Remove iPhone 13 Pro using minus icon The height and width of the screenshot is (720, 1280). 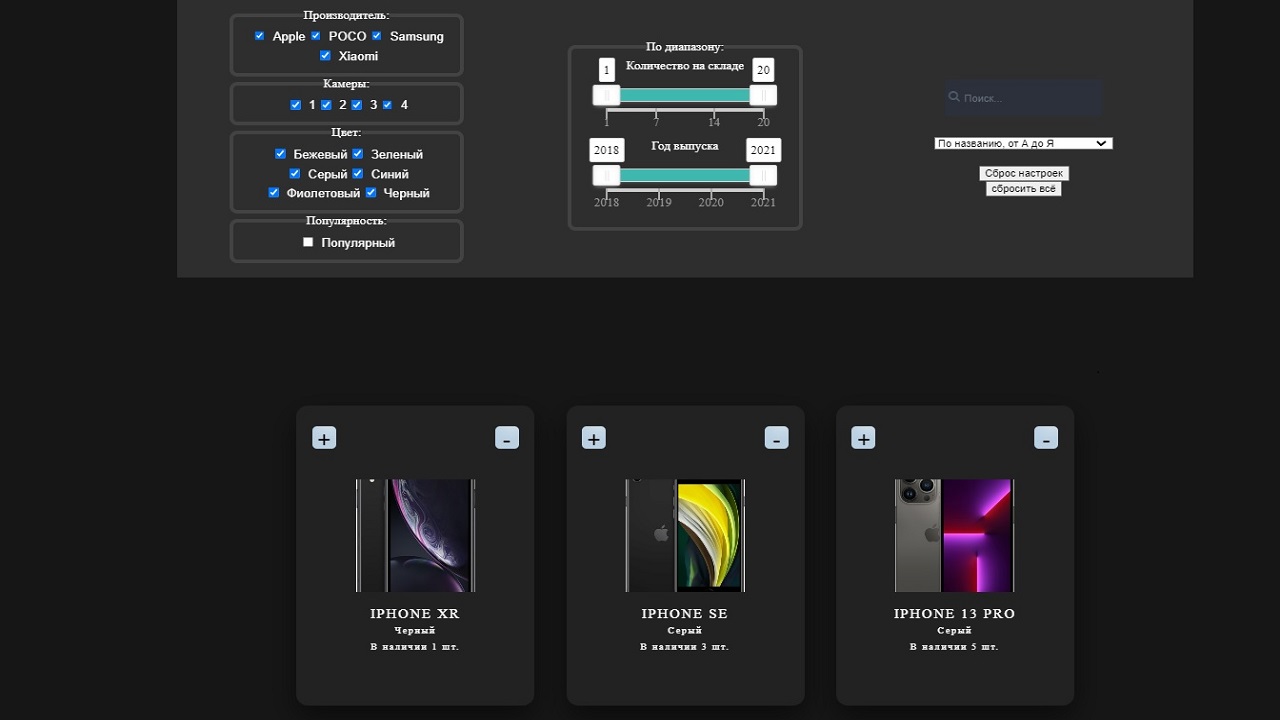(x=1046, y=438)
